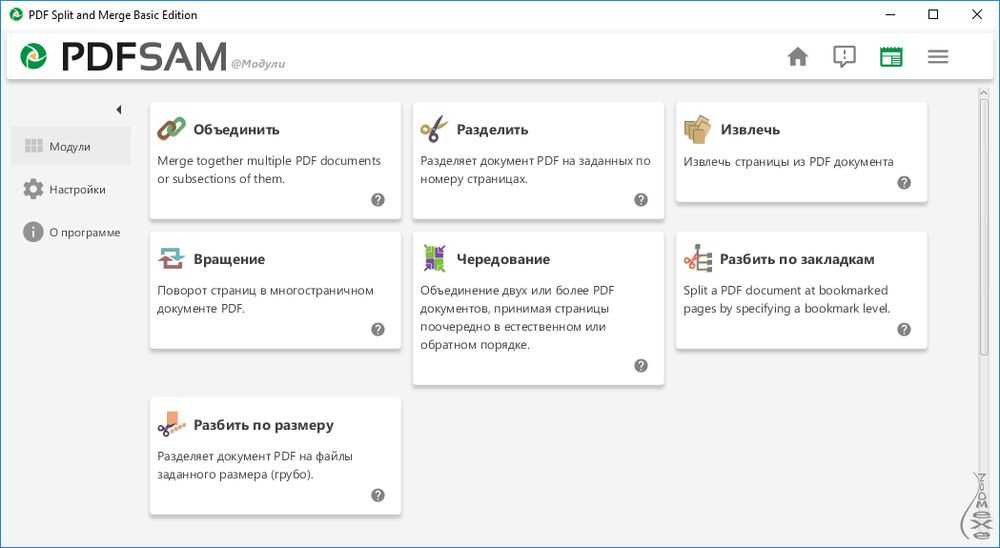
Task: Open the Чередование alternate mix module
Action: (503, 260)
